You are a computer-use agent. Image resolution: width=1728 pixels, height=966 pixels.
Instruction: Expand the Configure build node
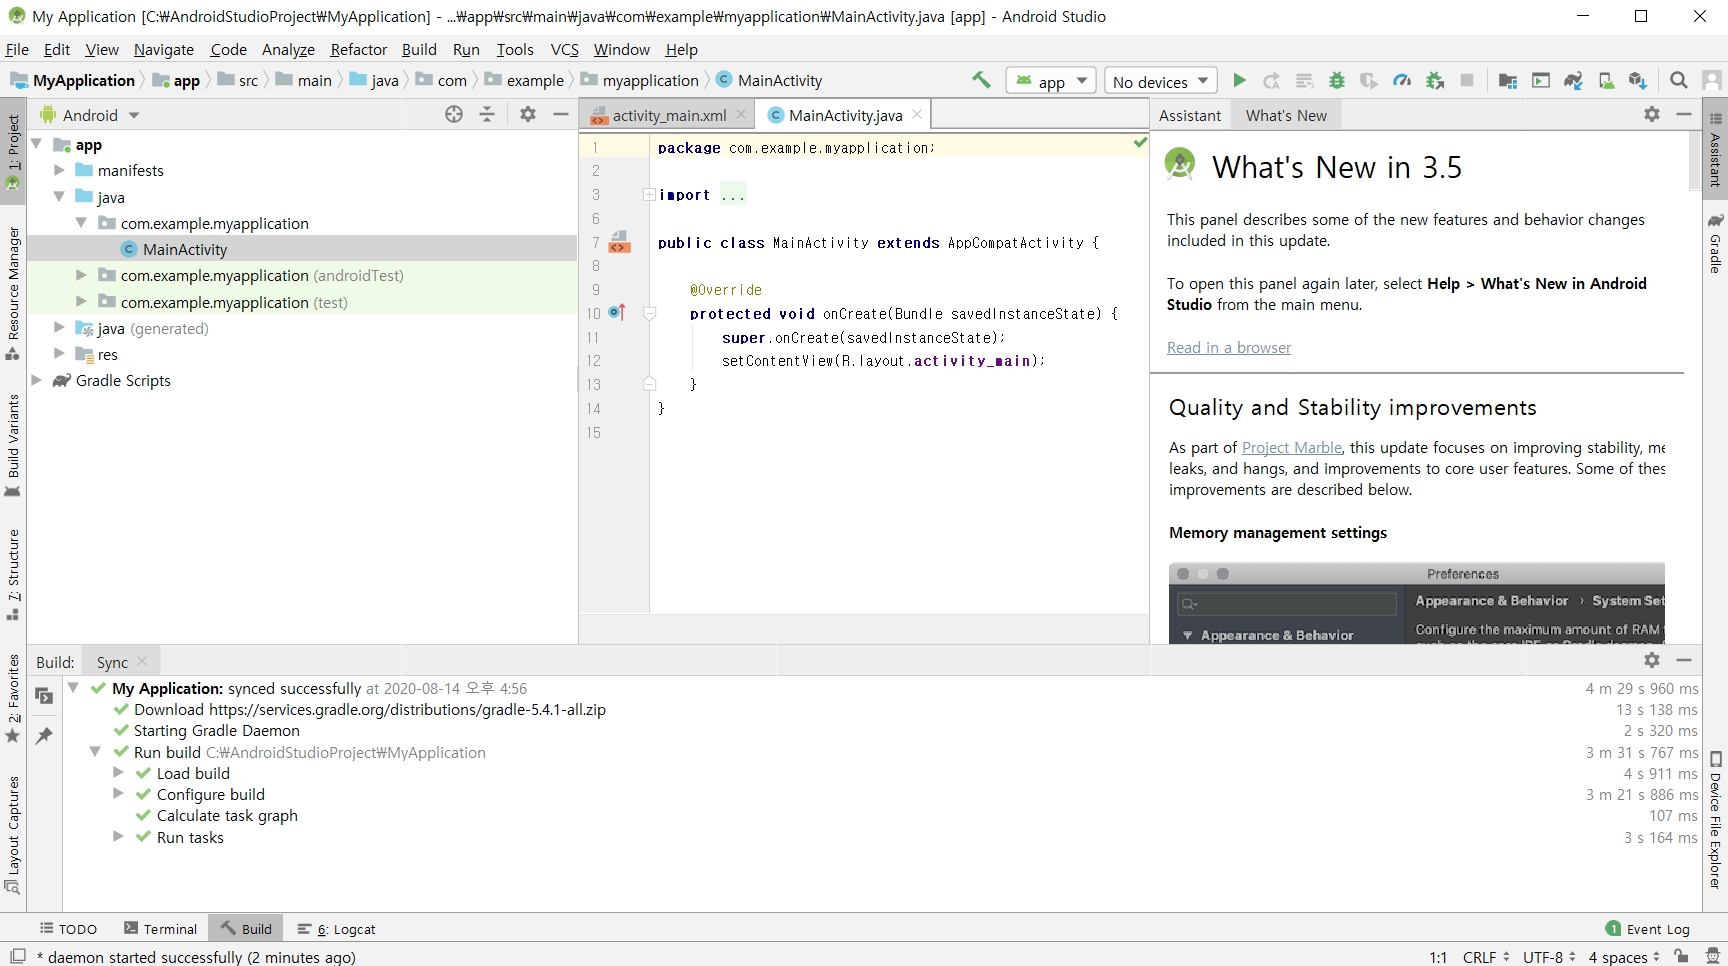click(118, 794)
